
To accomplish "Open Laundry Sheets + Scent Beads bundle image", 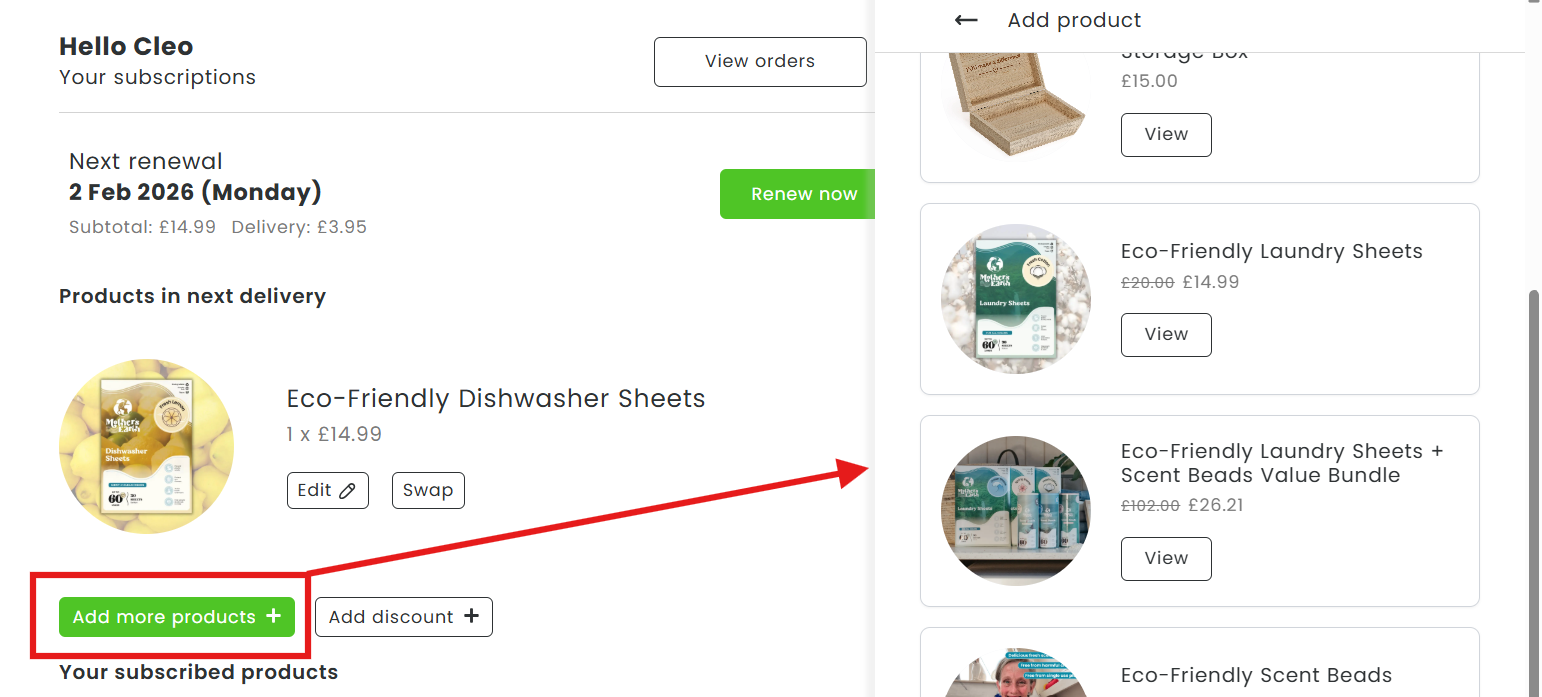I will tap(1016, 511).
